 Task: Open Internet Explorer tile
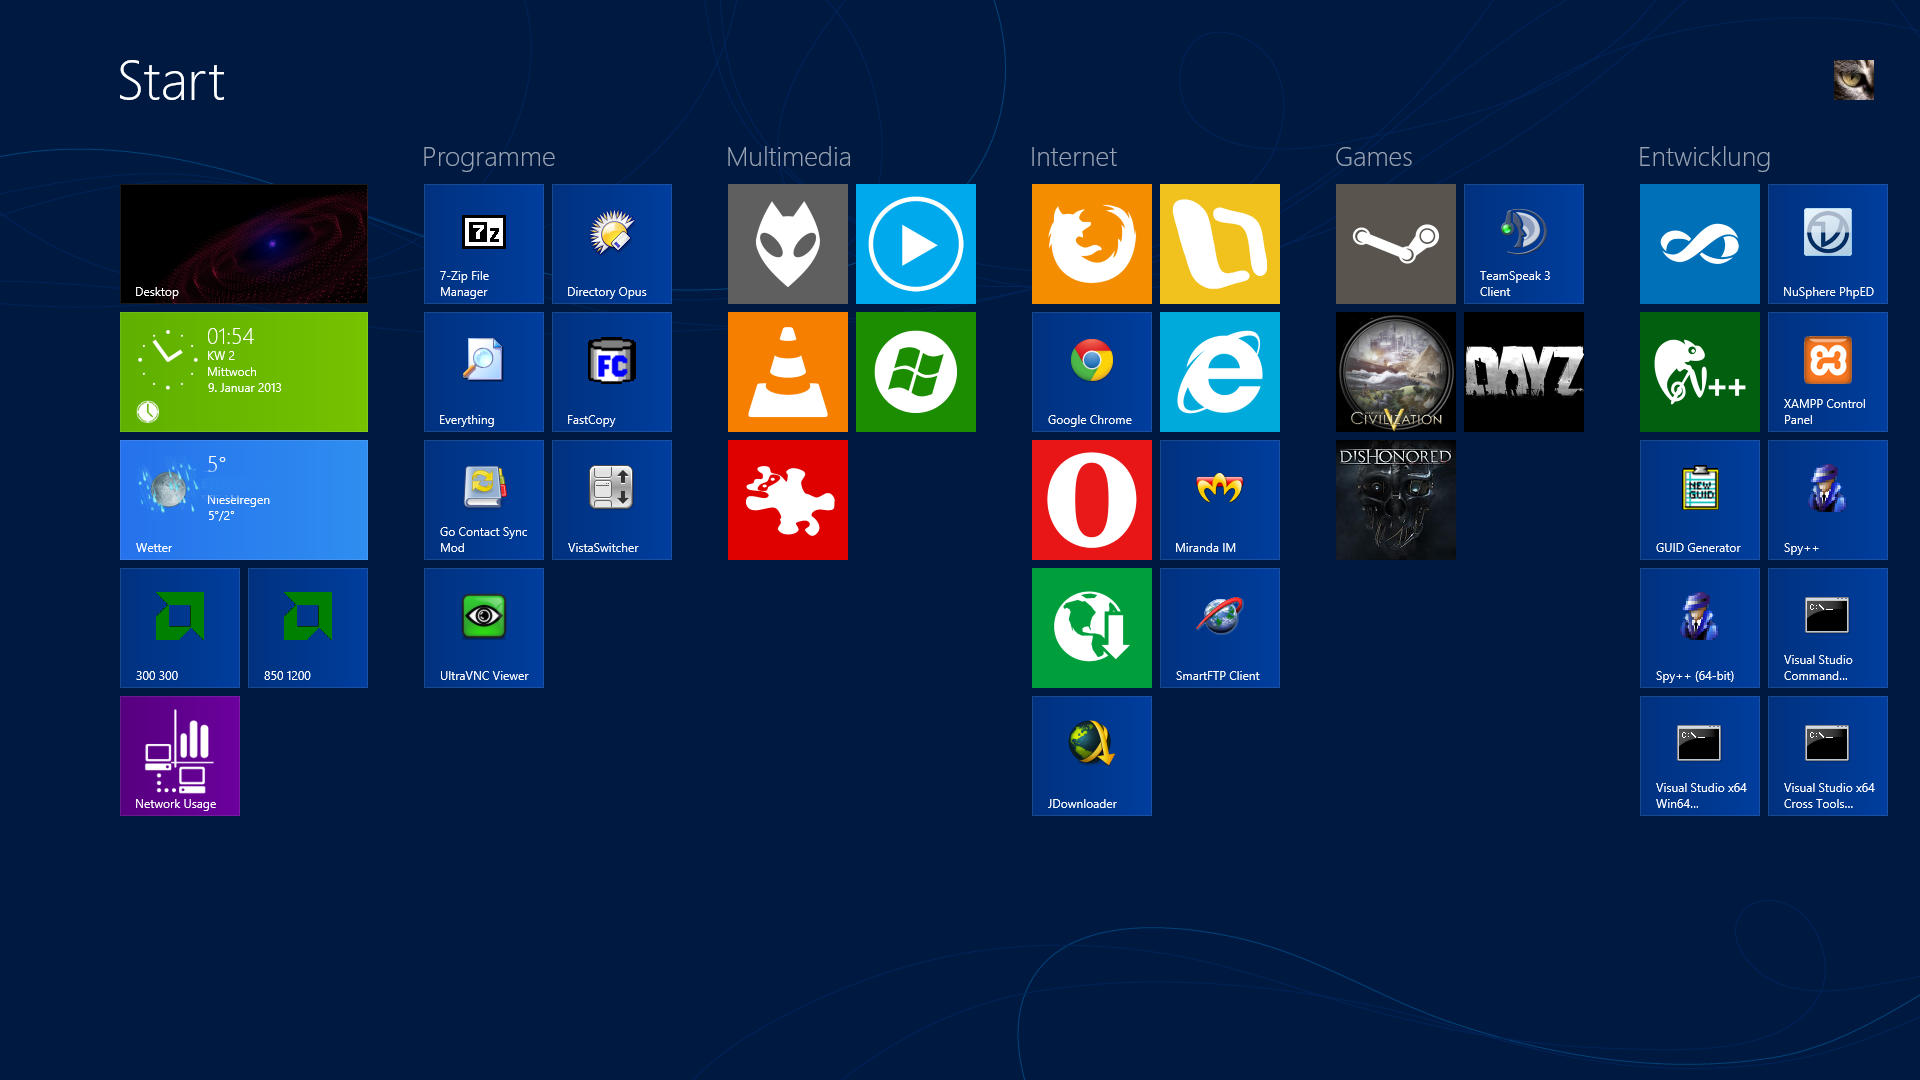(x=1219, y=372)
